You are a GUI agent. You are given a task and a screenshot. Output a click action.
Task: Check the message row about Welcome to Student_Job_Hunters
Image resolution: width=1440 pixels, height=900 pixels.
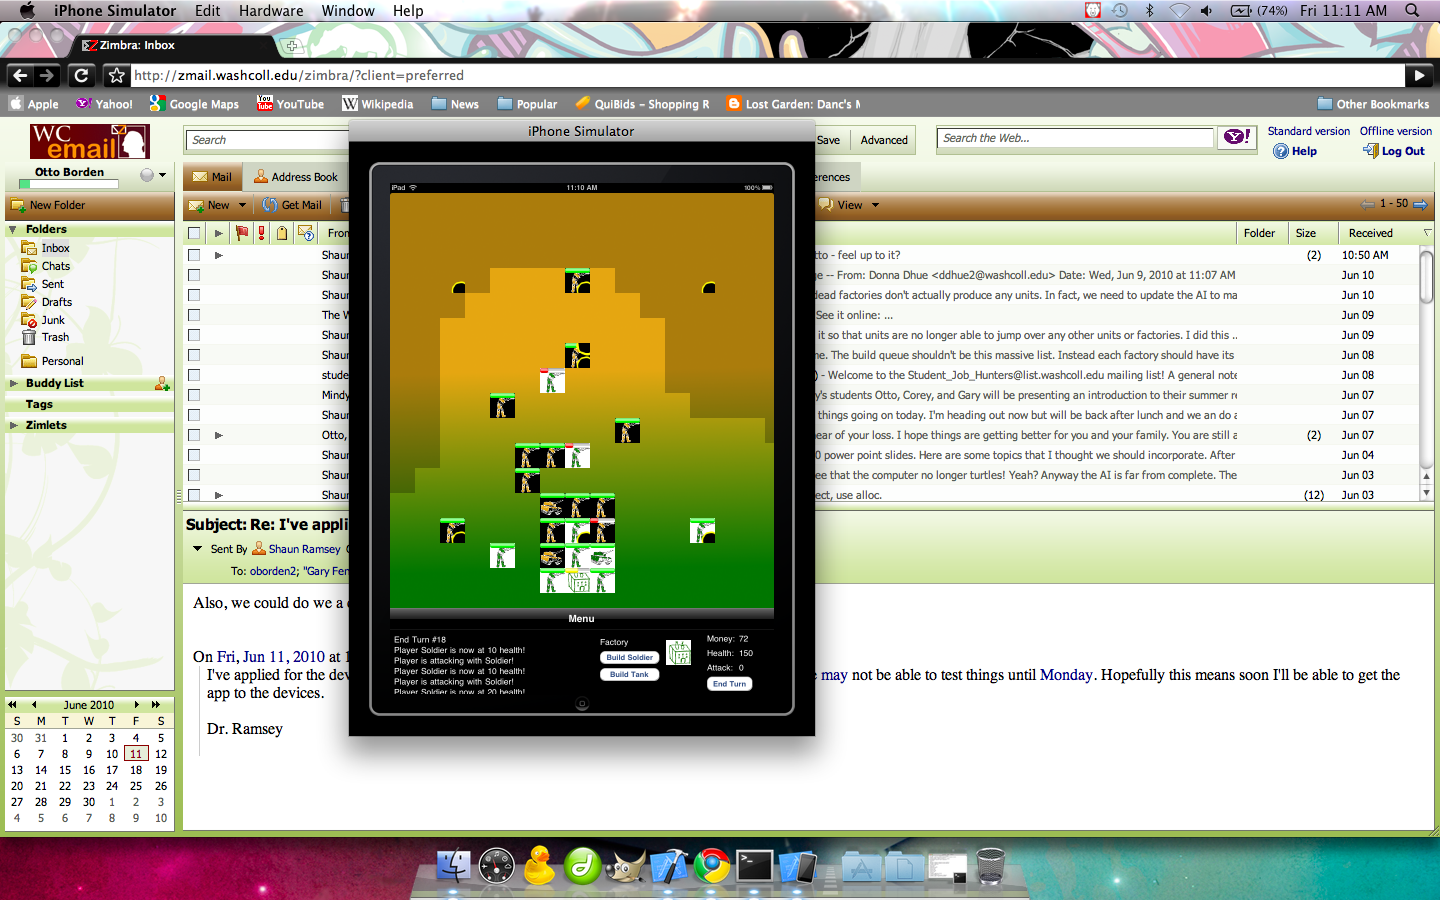tap(194, 375)
